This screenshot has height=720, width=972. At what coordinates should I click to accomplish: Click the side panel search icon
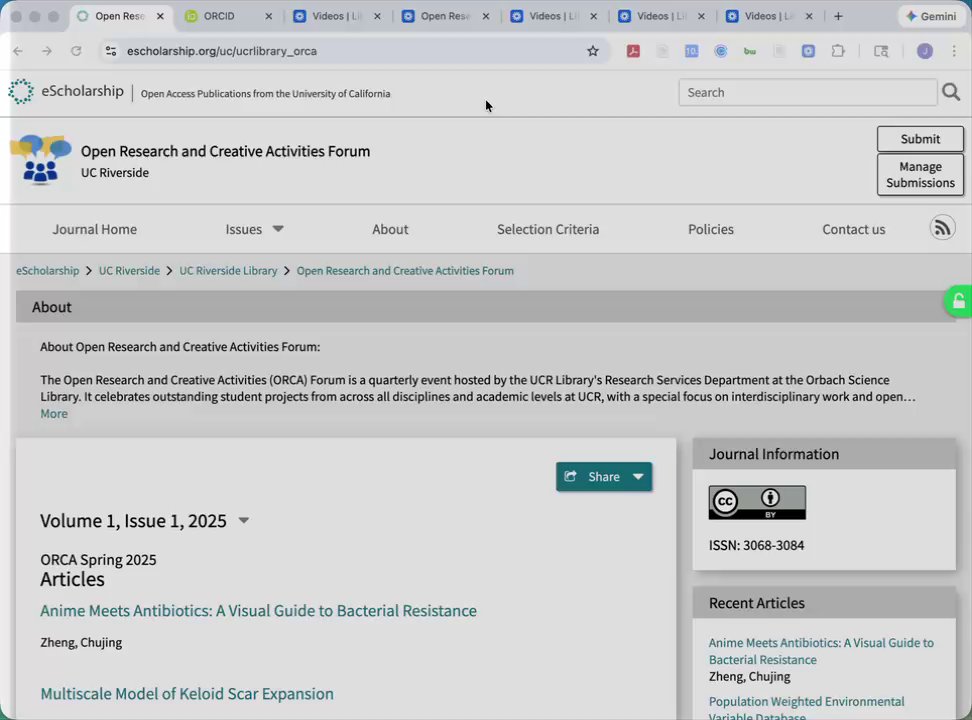pyautogui.click(x=881, y=51)
